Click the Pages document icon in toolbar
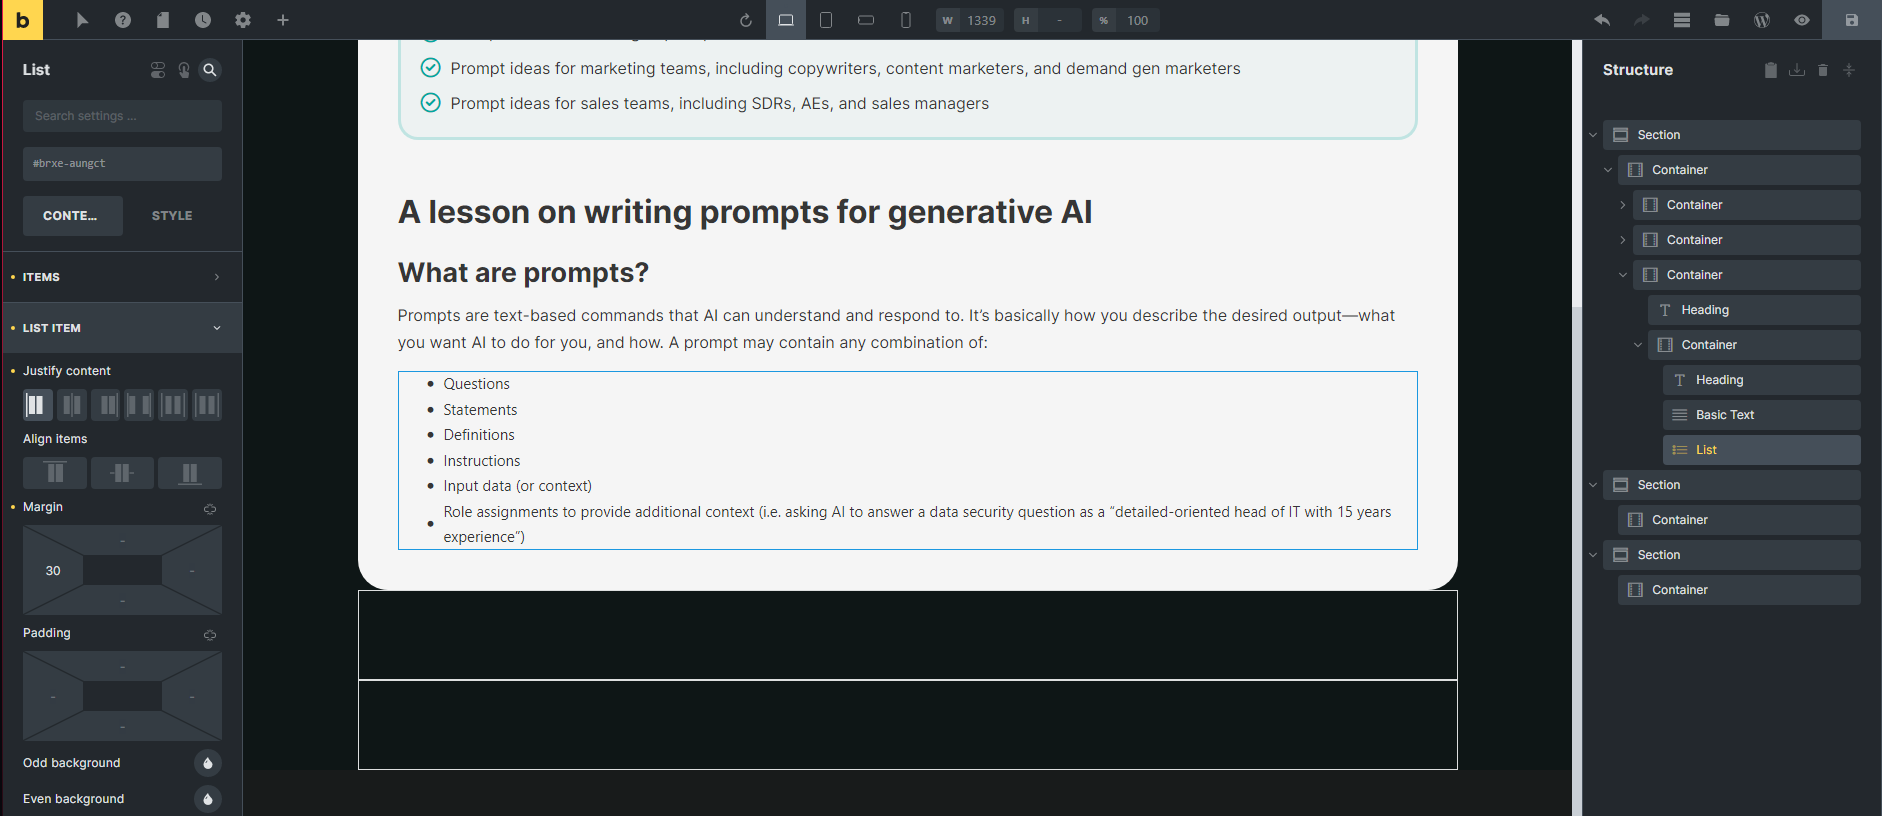 pyautogui.click(x=163, y=20)
